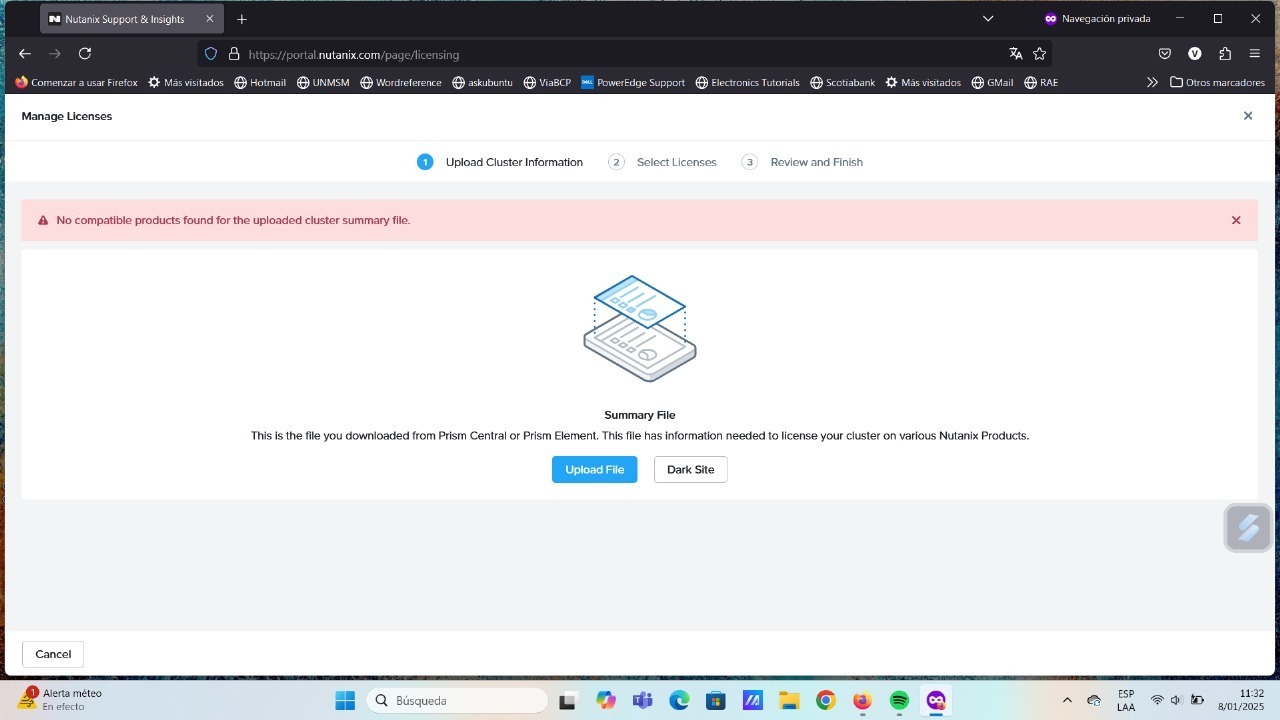Reload the current page
The height and width of the screenshot is (720, 1280).
tap(85, 54)
